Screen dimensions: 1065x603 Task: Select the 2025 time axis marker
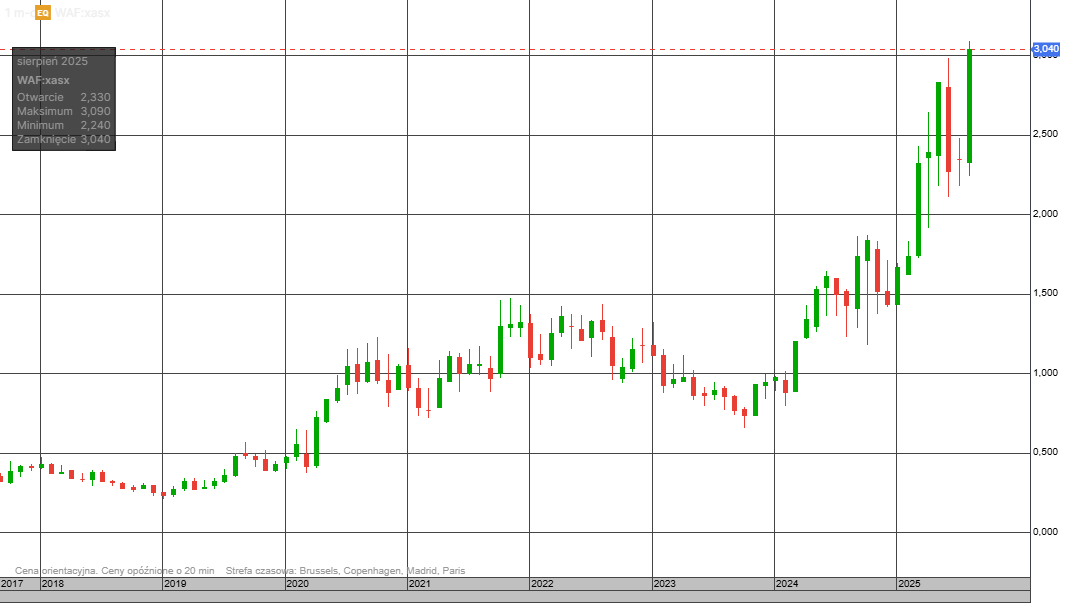coord(909,584)
